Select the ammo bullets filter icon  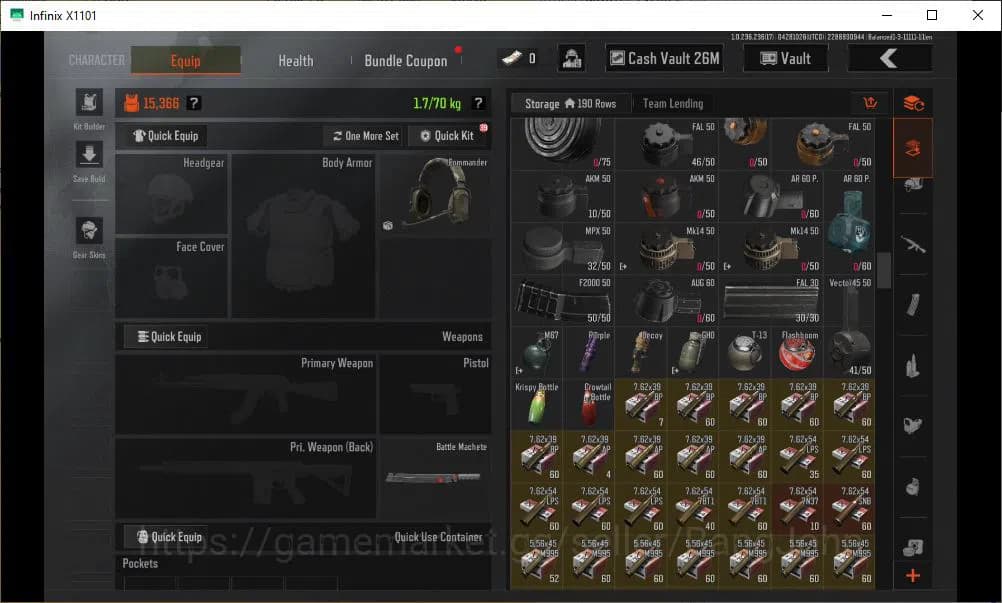tap(912, 365)
